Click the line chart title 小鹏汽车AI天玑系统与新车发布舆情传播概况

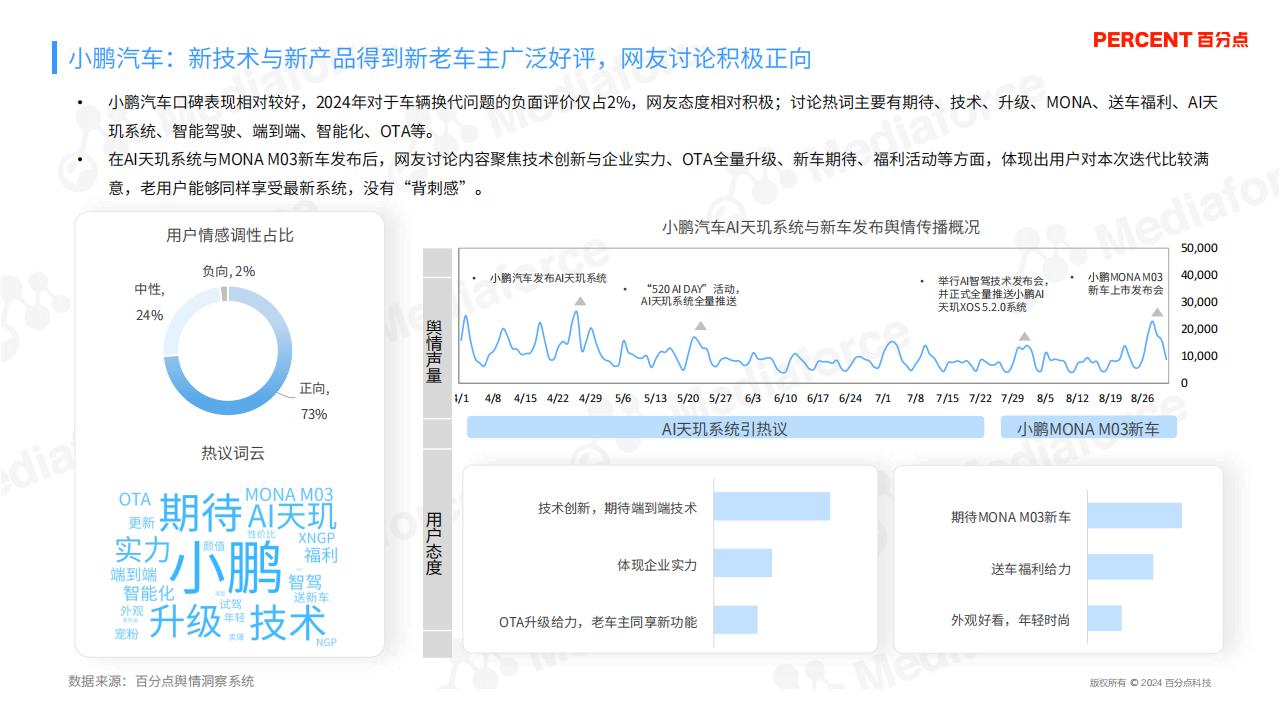[x=820, y=227]
